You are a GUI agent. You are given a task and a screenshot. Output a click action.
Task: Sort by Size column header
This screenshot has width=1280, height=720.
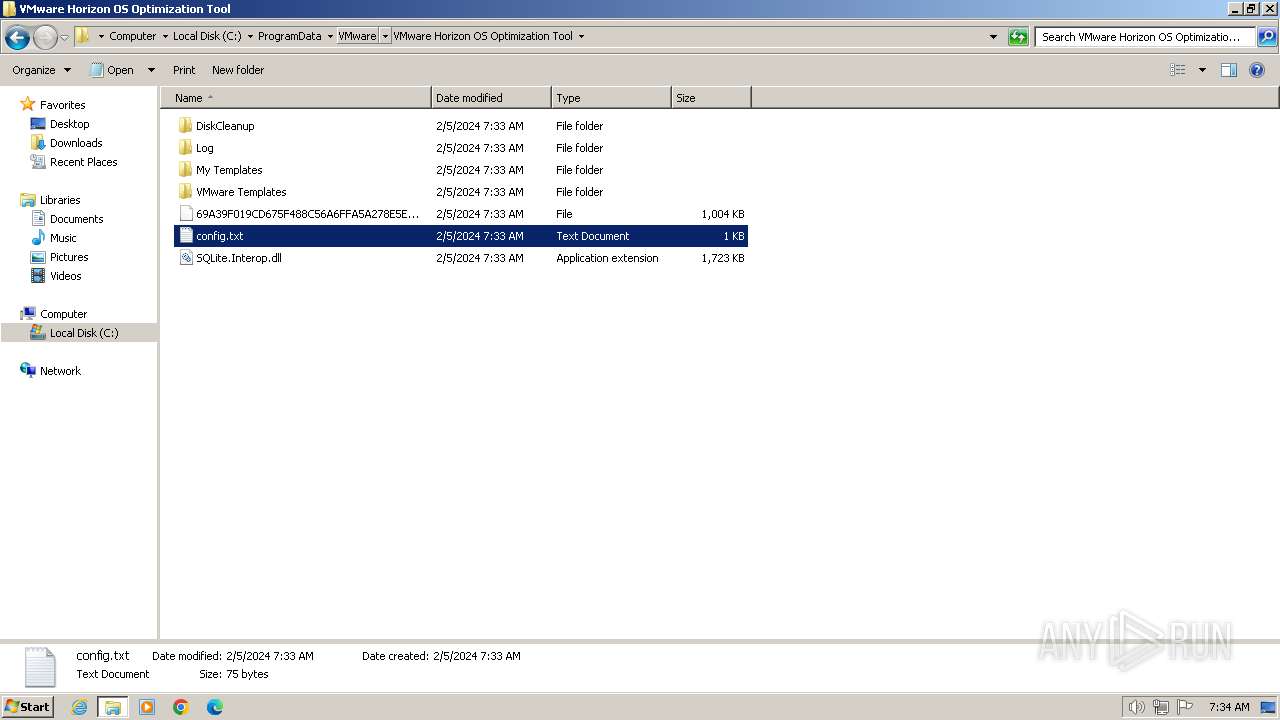[711, 98]
